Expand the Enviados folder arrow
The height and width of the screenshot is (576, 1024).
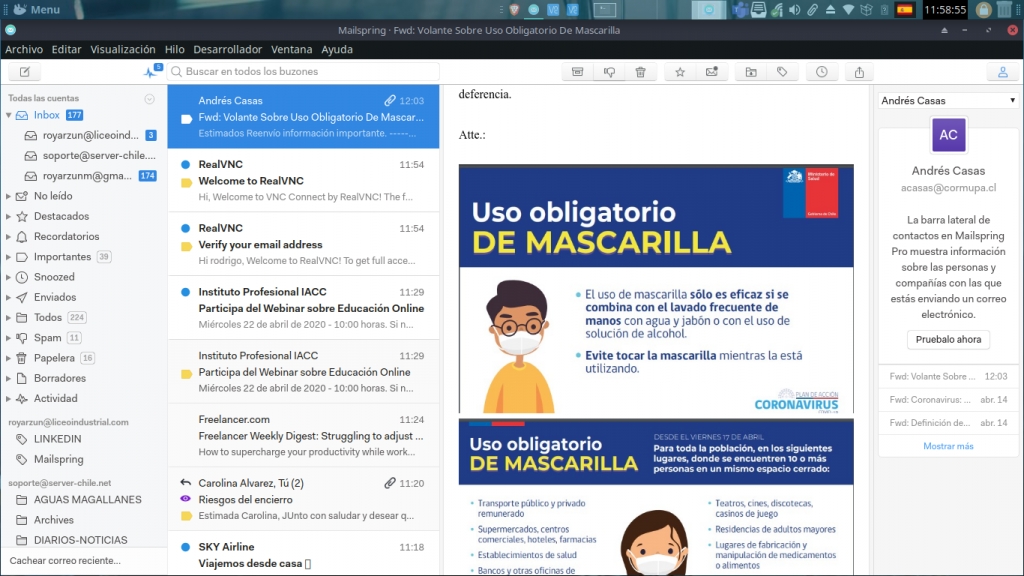coord(8,297)
